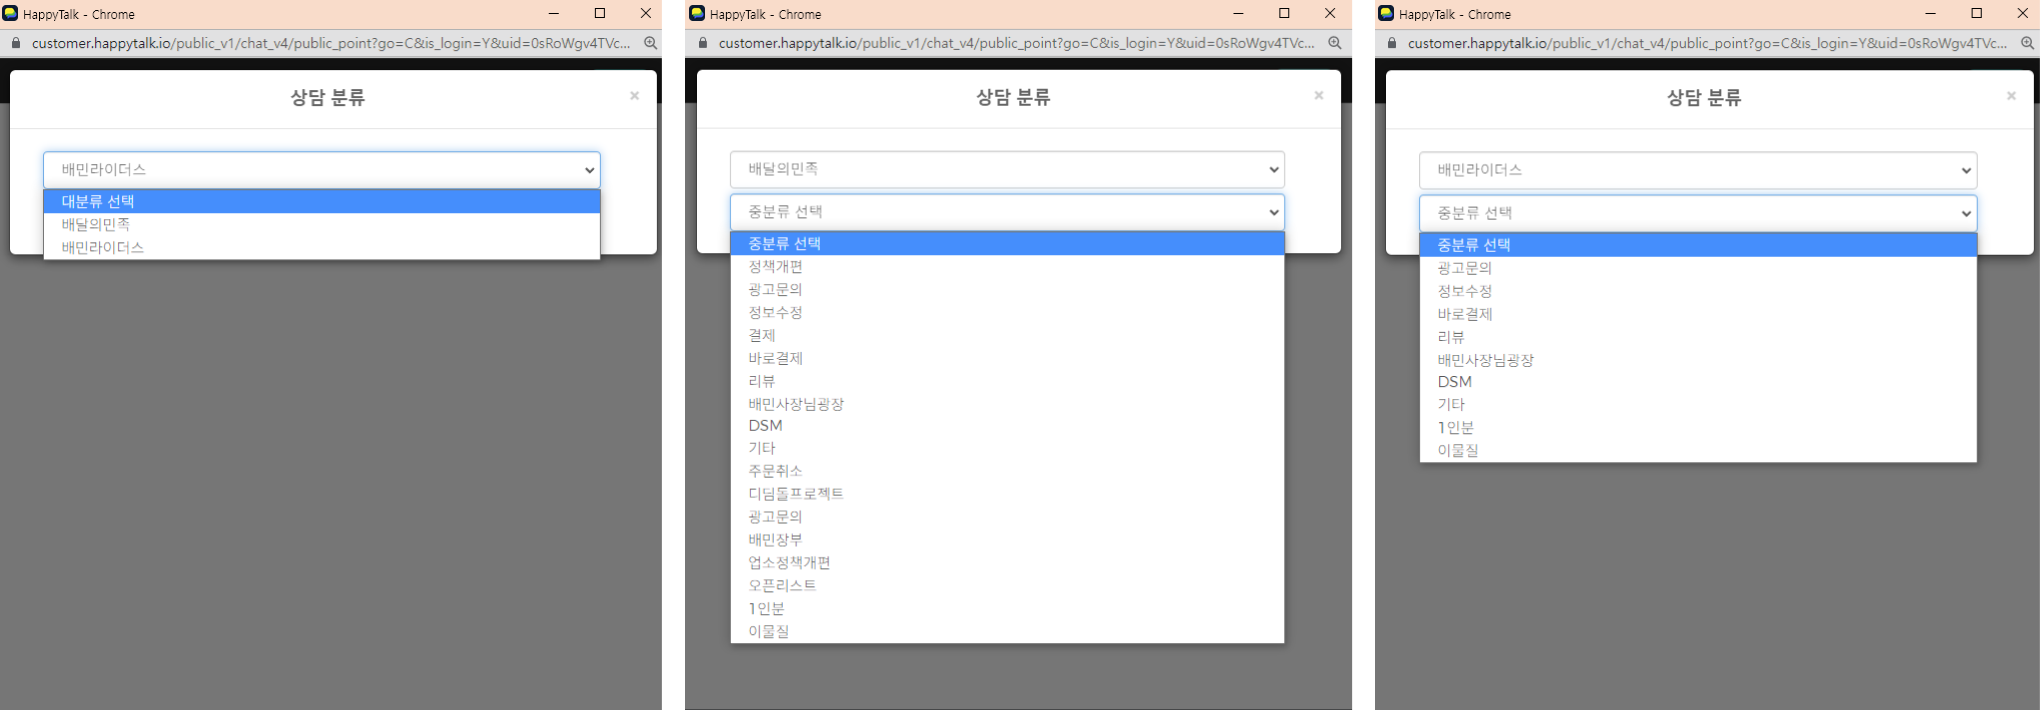2040x710 pixels.
Task: Collapse the 중분류 선택 dropdown in middle window
Action: point(1007,212)
